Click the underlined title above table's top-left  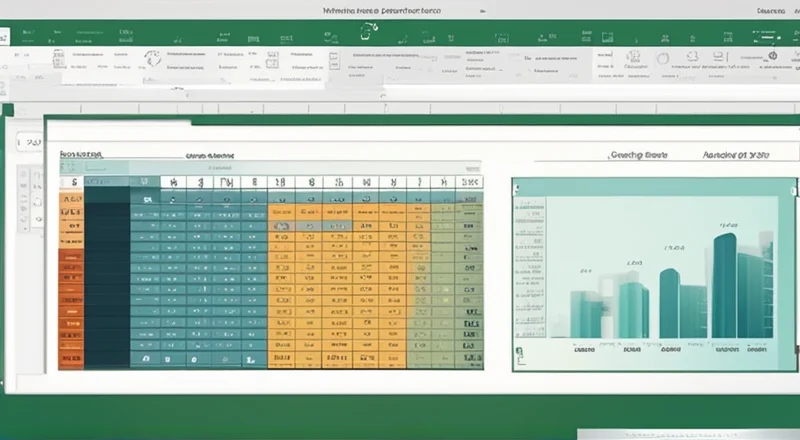click(81, 156)
